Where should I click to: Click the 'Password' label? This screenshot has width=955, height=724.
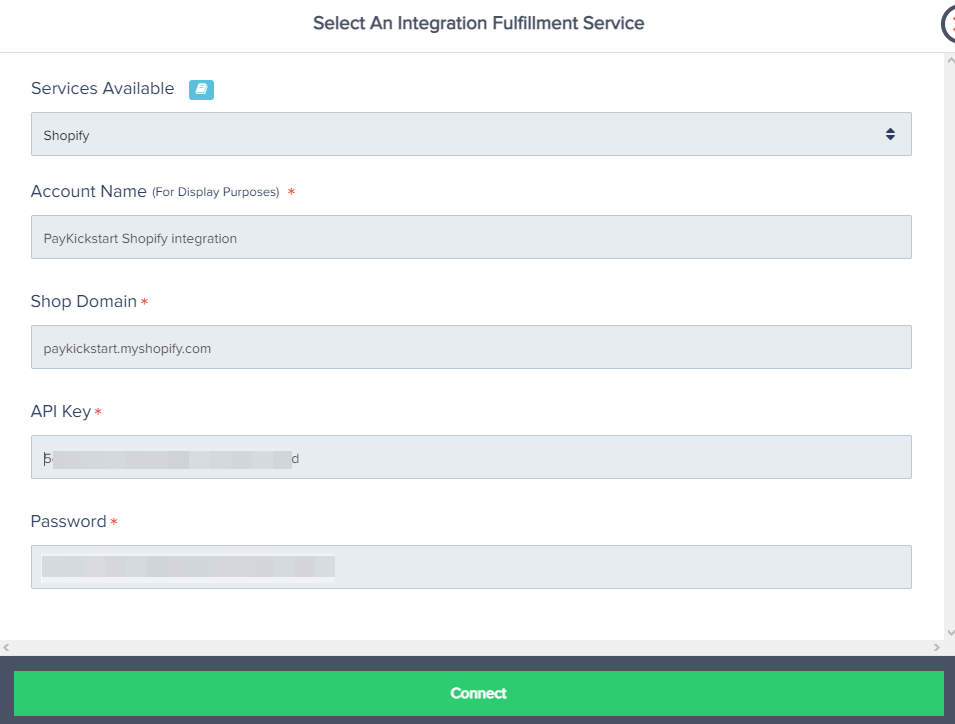pos(69,521)
